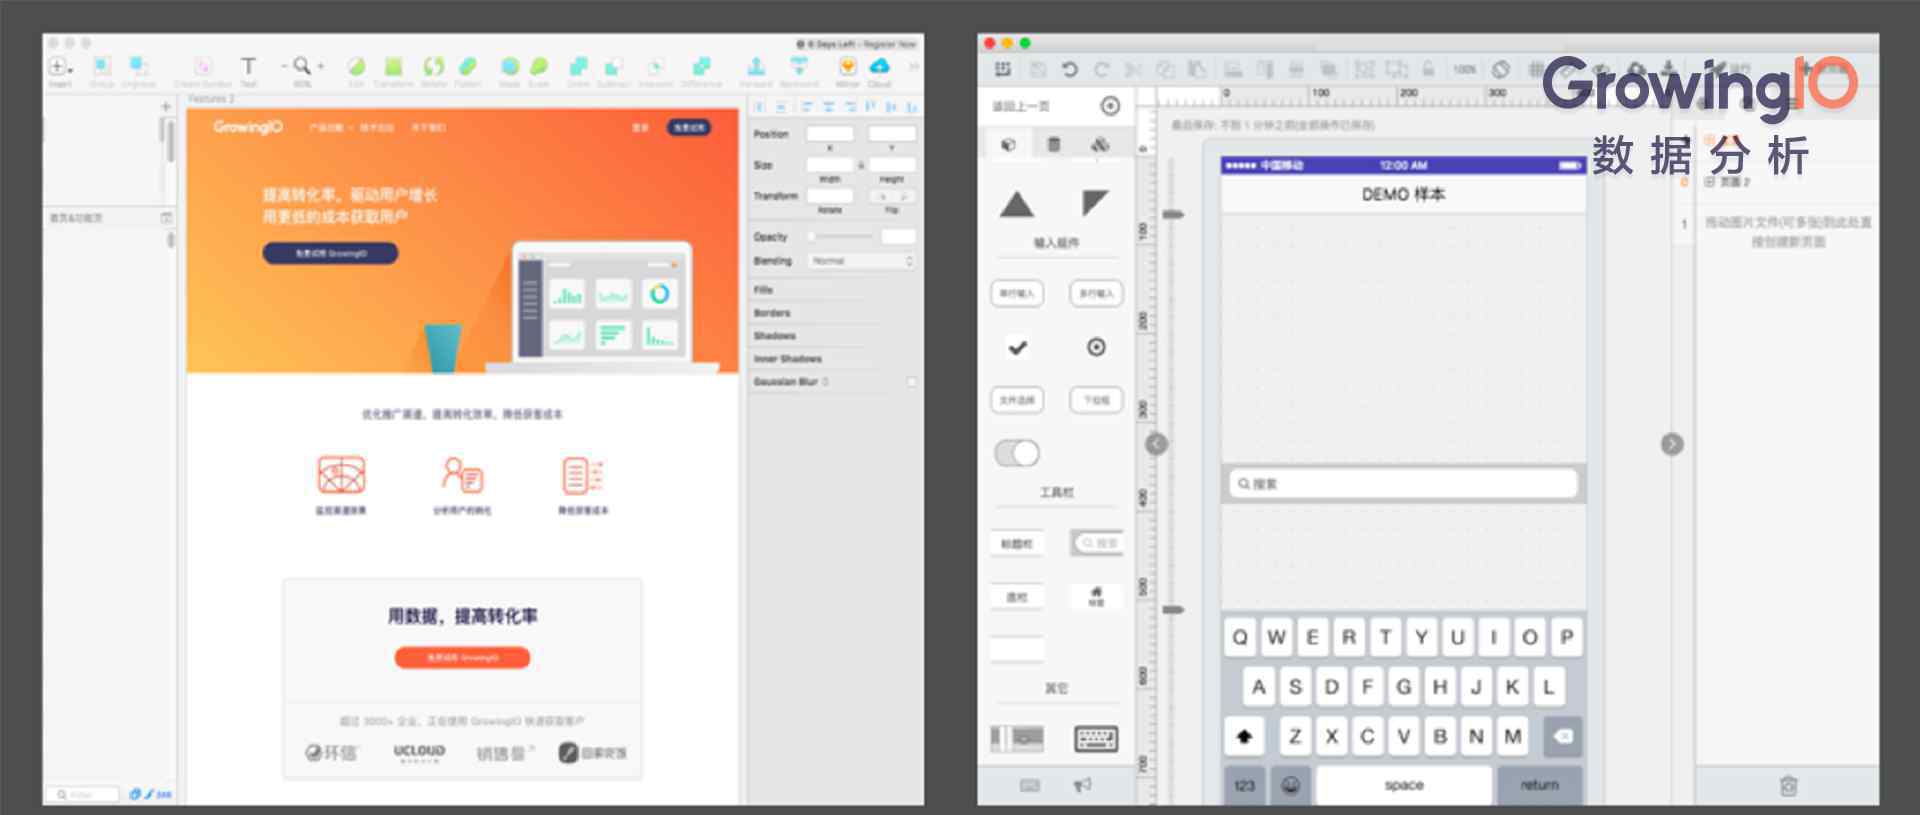Viewport: 1920px width, 815px height.
Task: Click the search field in the phone mockup
Action: coord(1403,484)
